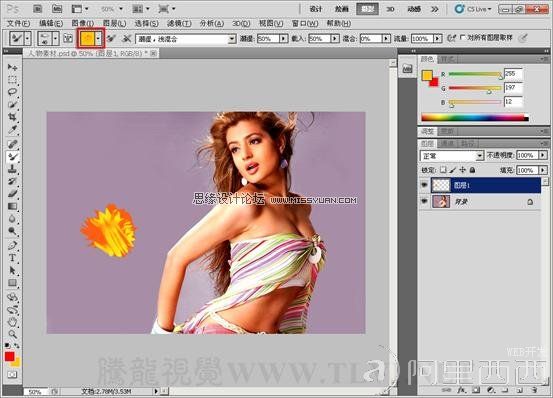Image resolution: width=553 pixels, height=398 pixels.
Task: Hide layer 图层1 with eye icon
Action: (424, 185)
